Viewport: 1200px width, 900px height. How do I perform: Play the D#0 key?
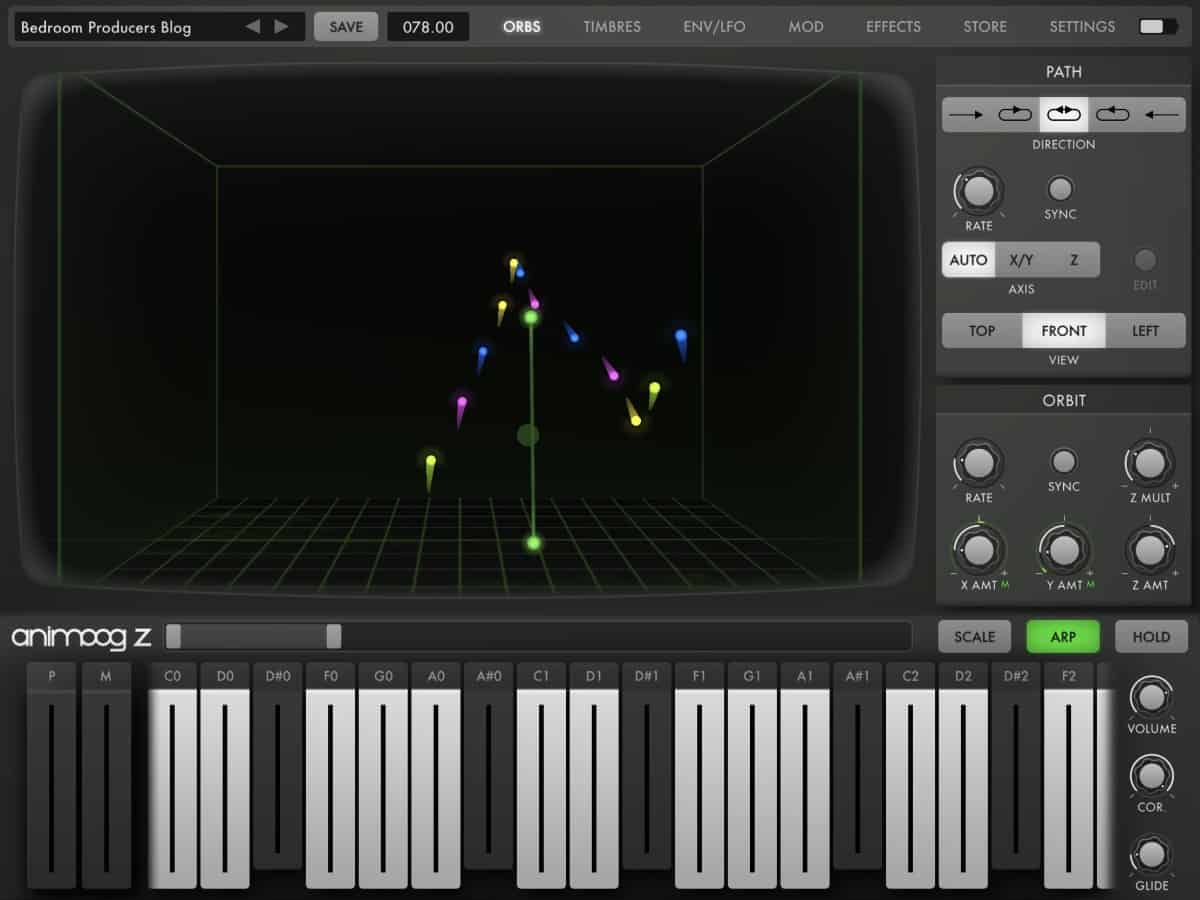pos(278,765)
